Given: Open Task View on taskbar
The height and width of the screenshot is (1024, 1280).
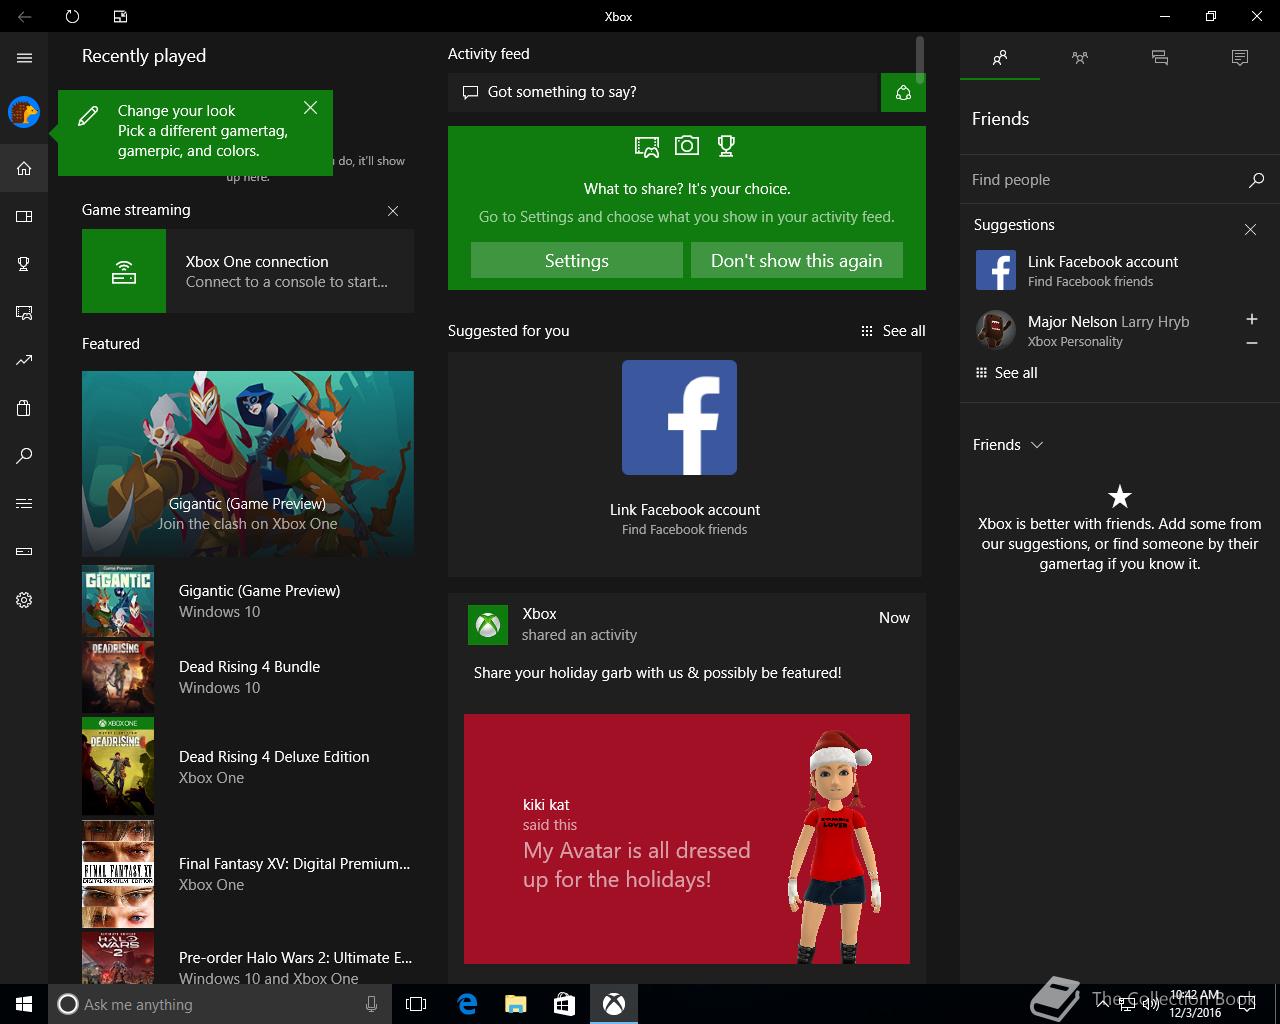Looking at the screenshot, I should 416,1004.
